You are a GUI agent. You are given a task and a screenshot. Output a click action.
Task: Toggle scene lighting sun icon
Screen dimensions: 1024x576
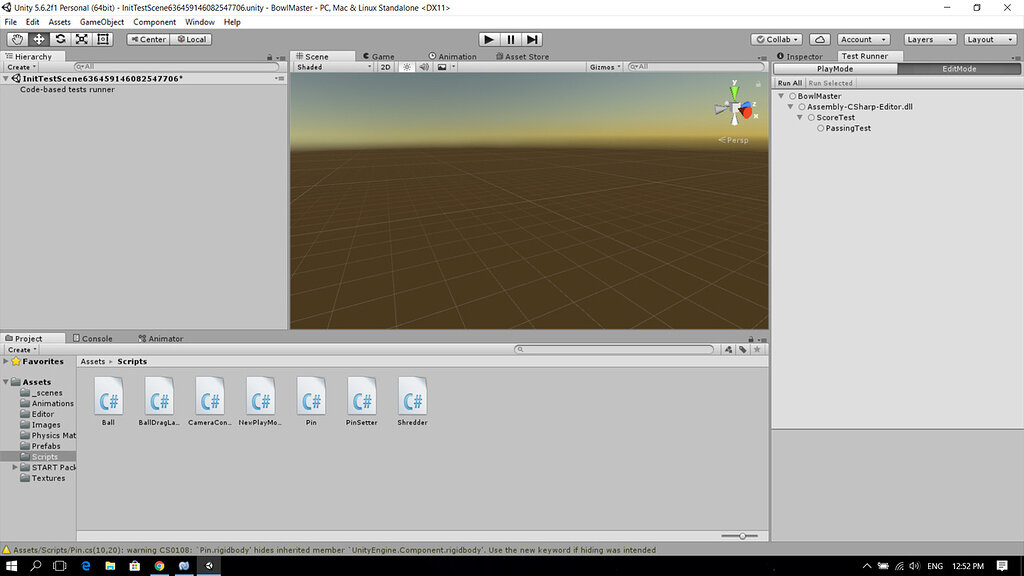pyautogui.click(x=407, y=67)
